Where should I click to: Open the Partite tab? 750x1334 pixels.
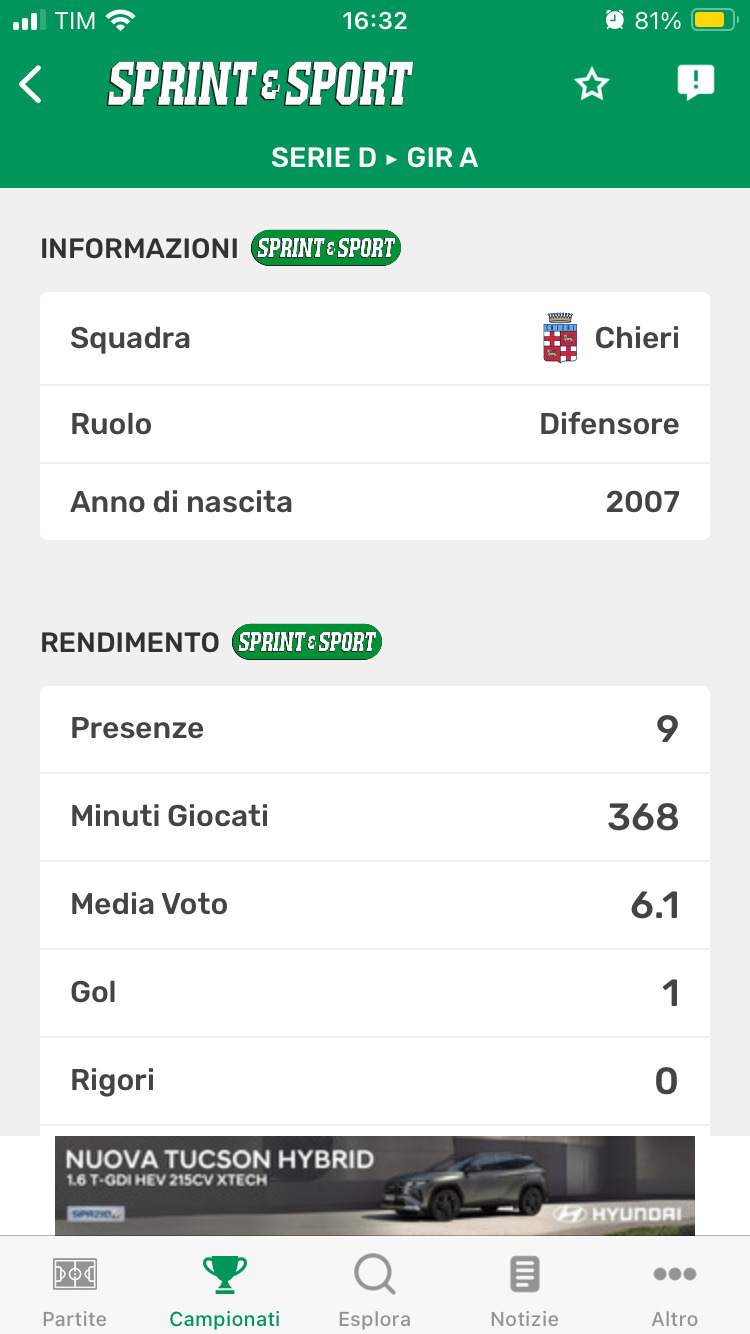pyautogui.click(x=75, y=1290)
